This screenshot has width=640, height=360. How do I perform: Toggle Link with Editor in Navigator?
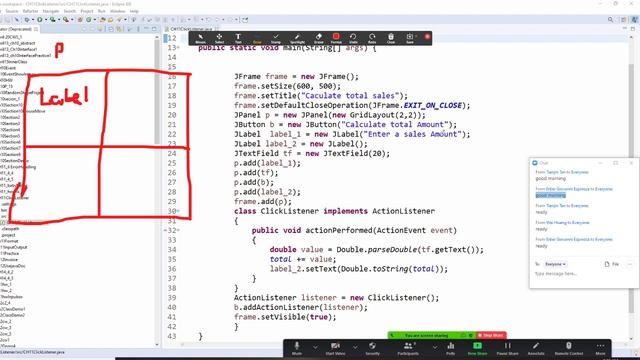[x=119, y=29]
